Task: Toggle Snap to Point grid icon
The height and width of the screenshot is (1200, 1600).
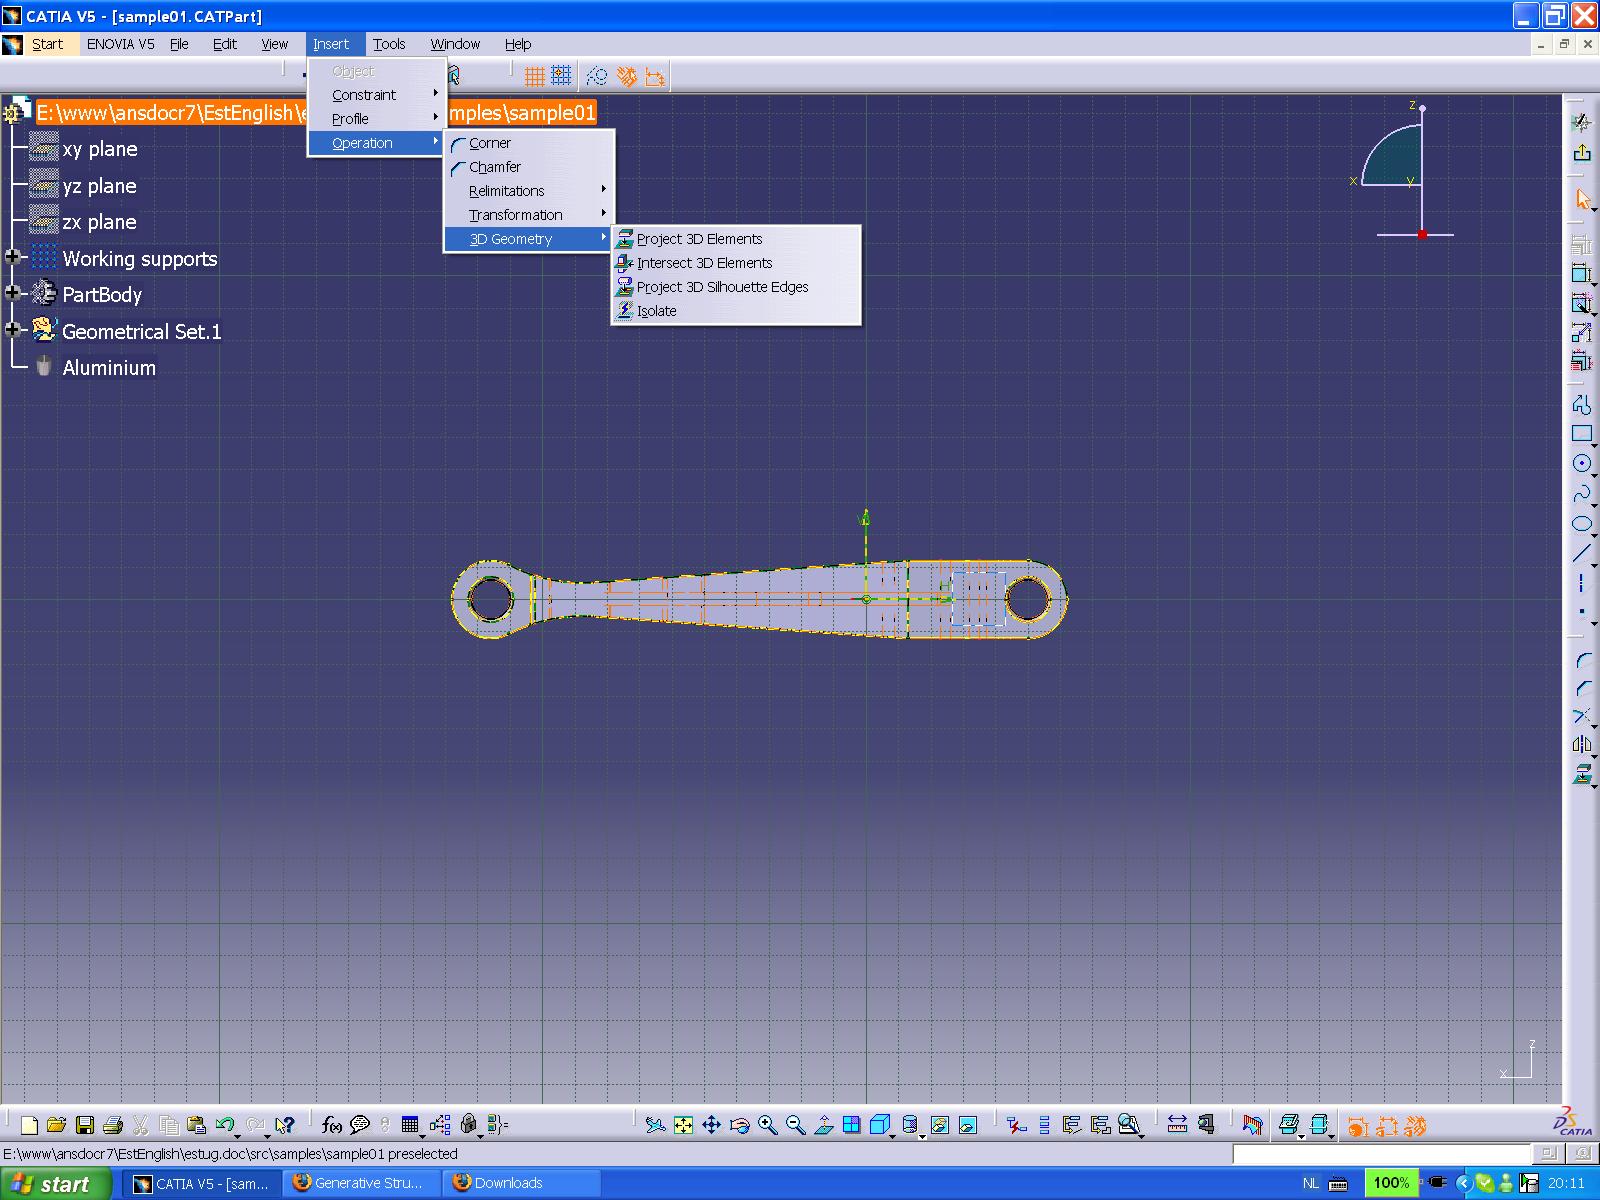Action: point(561,76)
